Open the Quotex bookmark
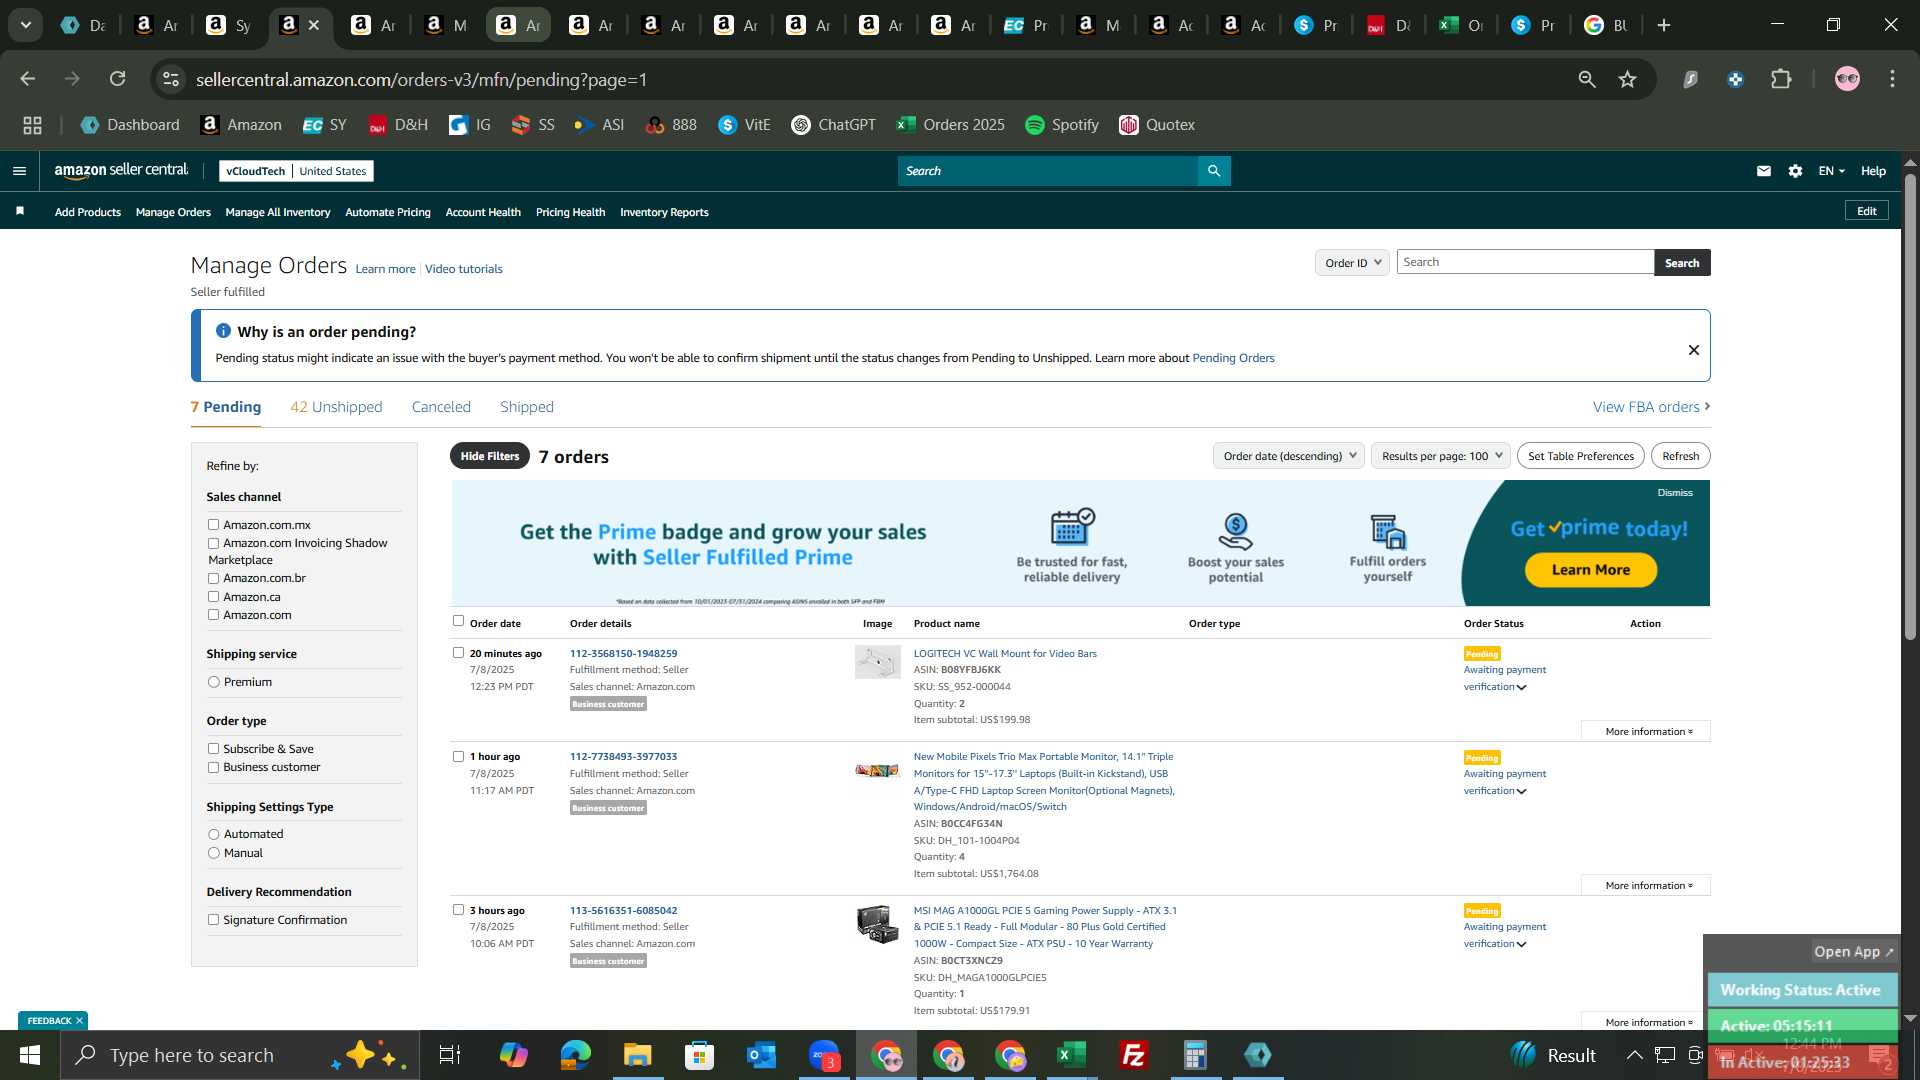Screen dimensions: 1920x1080 pos(1157,125)
